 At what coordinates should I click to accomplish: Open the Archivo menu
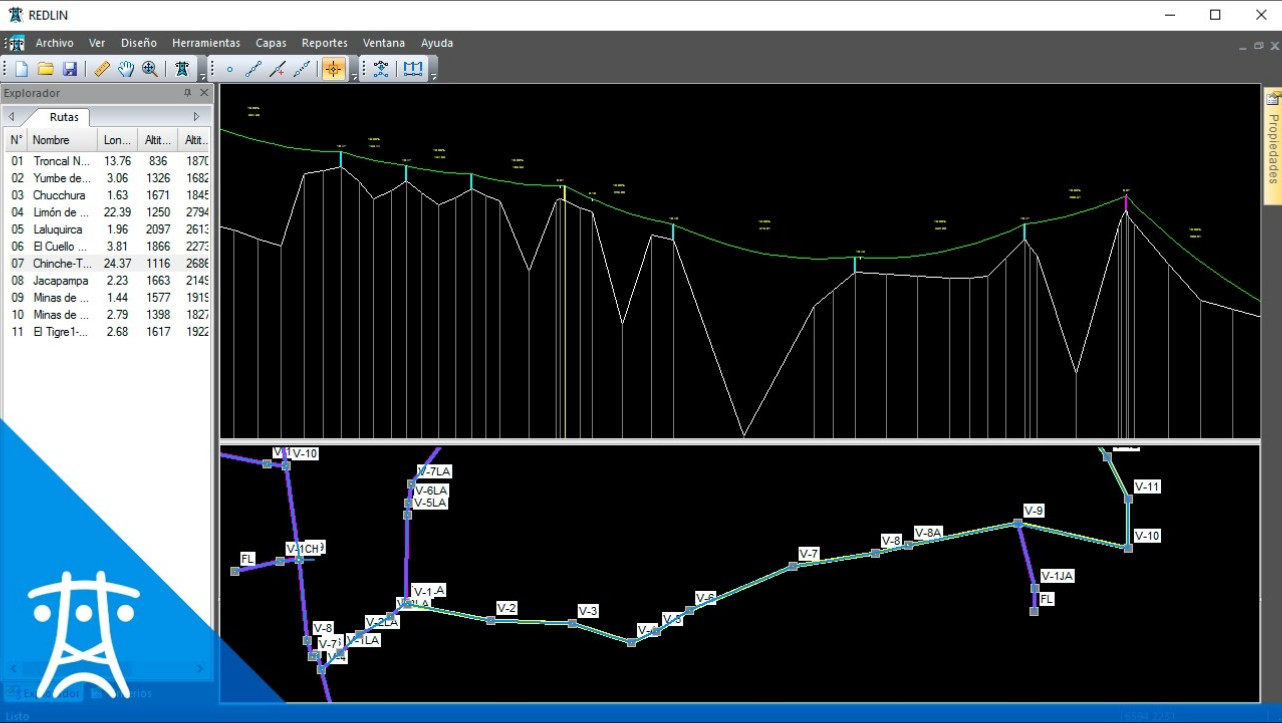coord(54,43)
